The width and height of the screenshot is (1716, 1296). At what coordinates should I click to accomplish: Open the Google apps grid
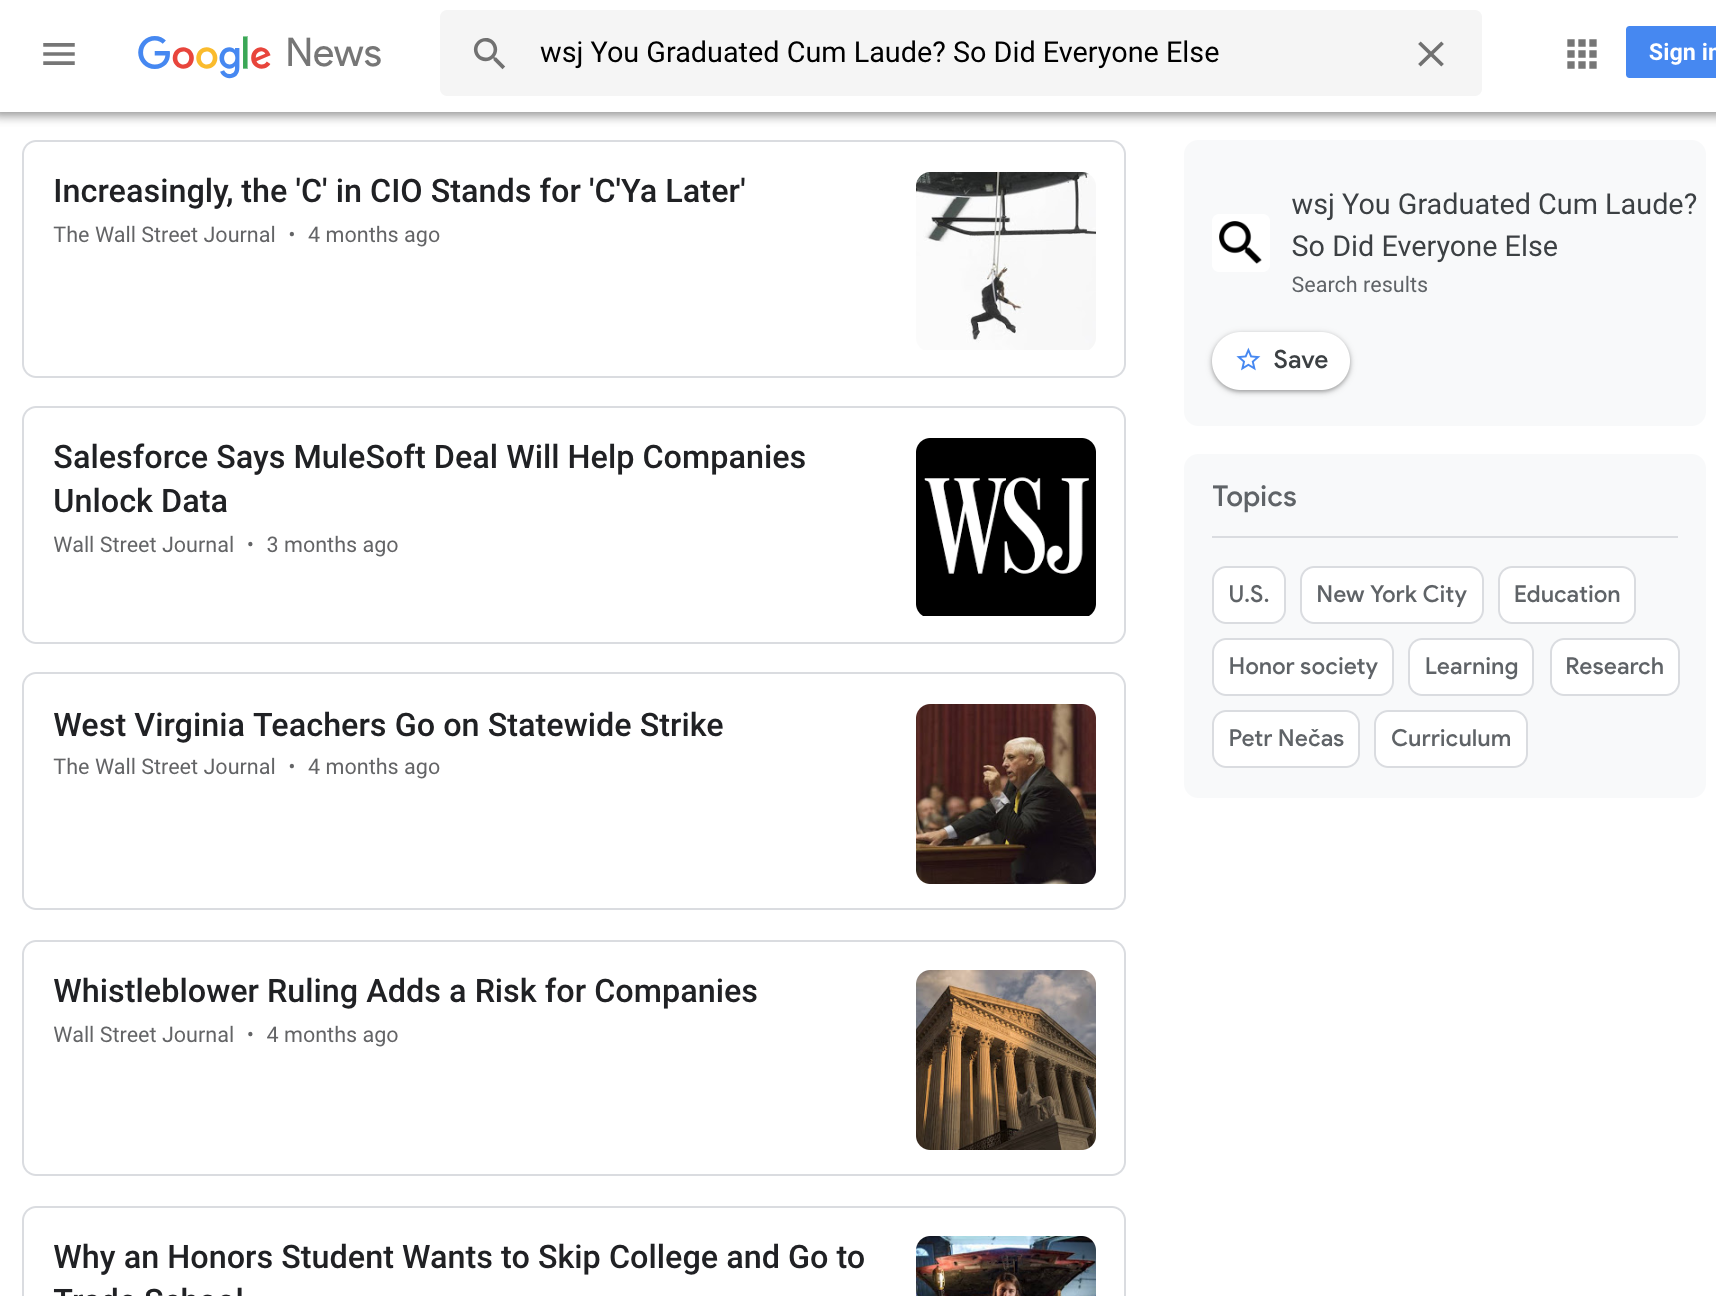pos(1581,54)
